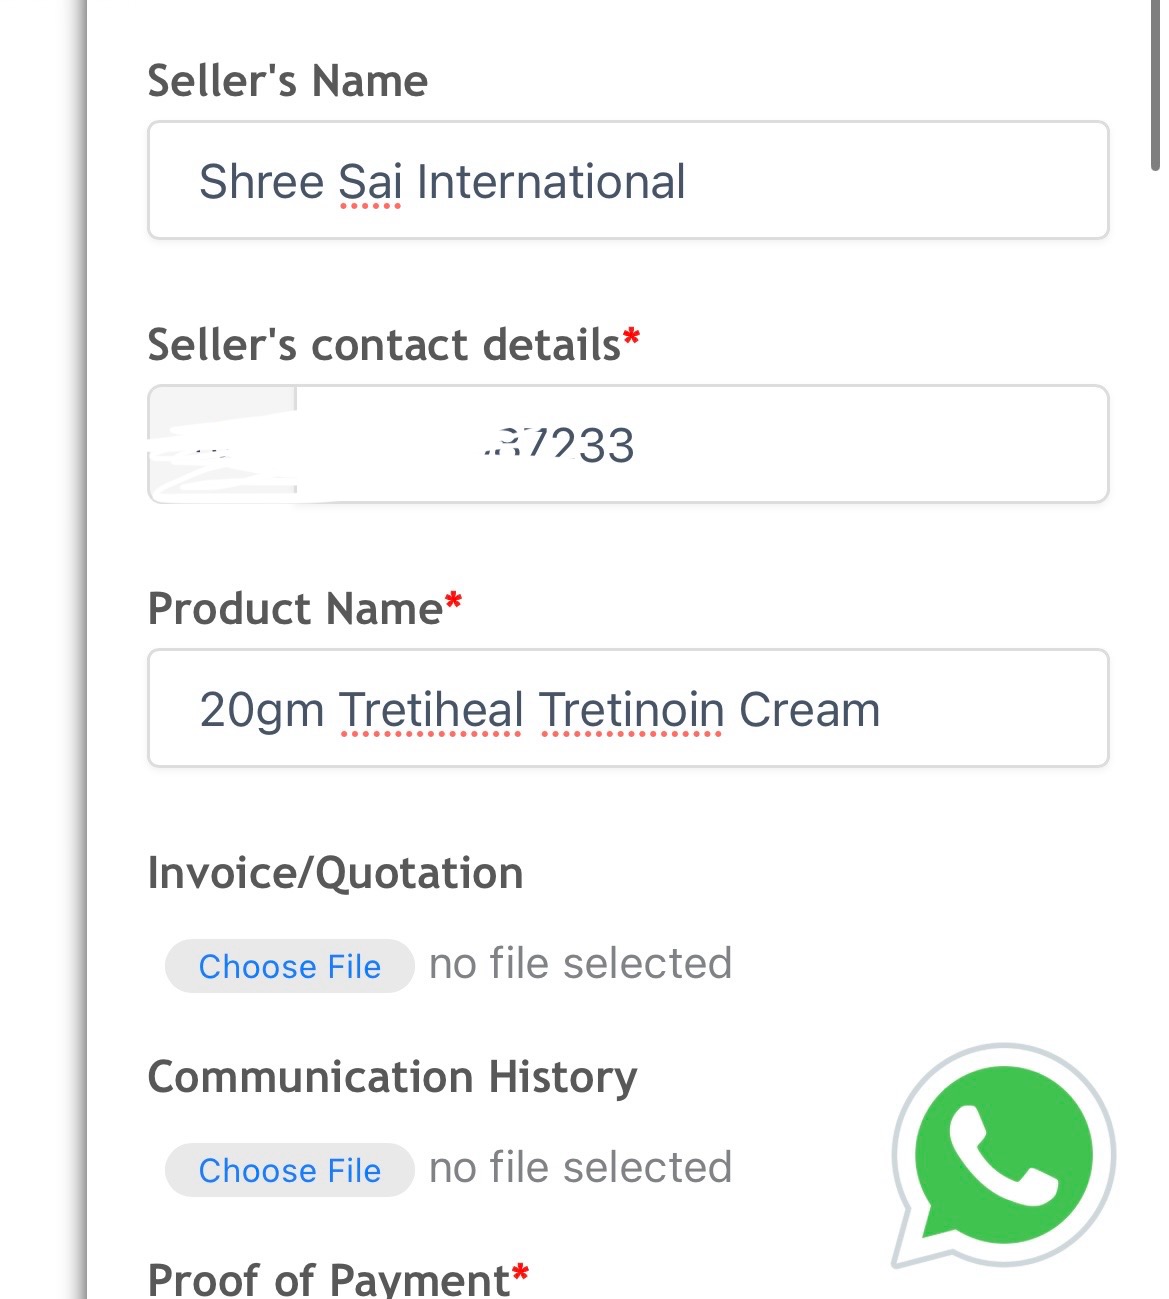Click the Invoice/Quotation label

[335, 873]
